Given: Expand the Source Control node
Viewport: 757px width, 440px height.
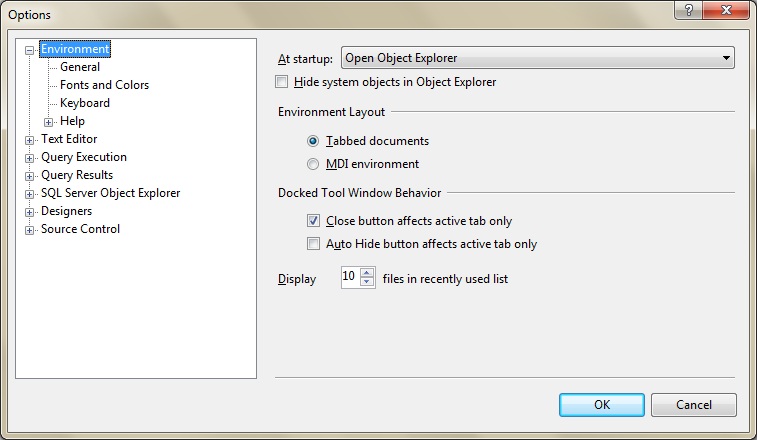Looking at the screenshot, I should pyautogui.click(x=29, y=230).
